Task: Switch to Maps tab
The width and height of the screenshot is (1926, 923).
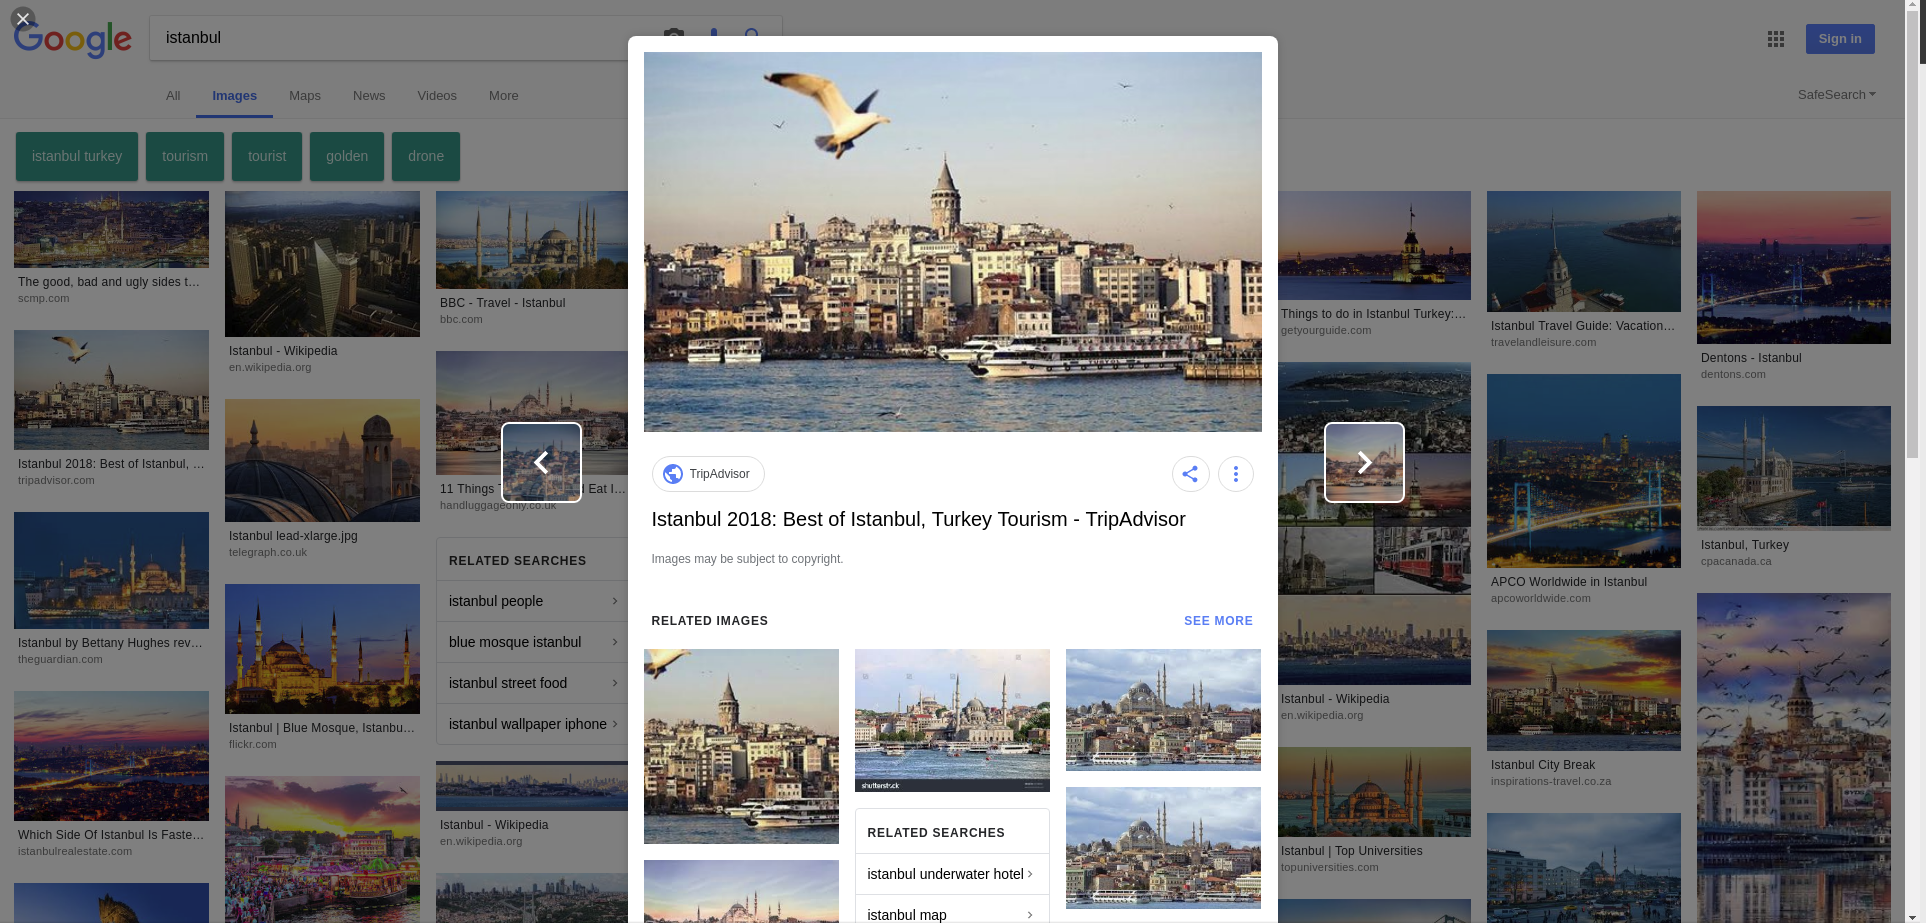Action: click(305, 96)
